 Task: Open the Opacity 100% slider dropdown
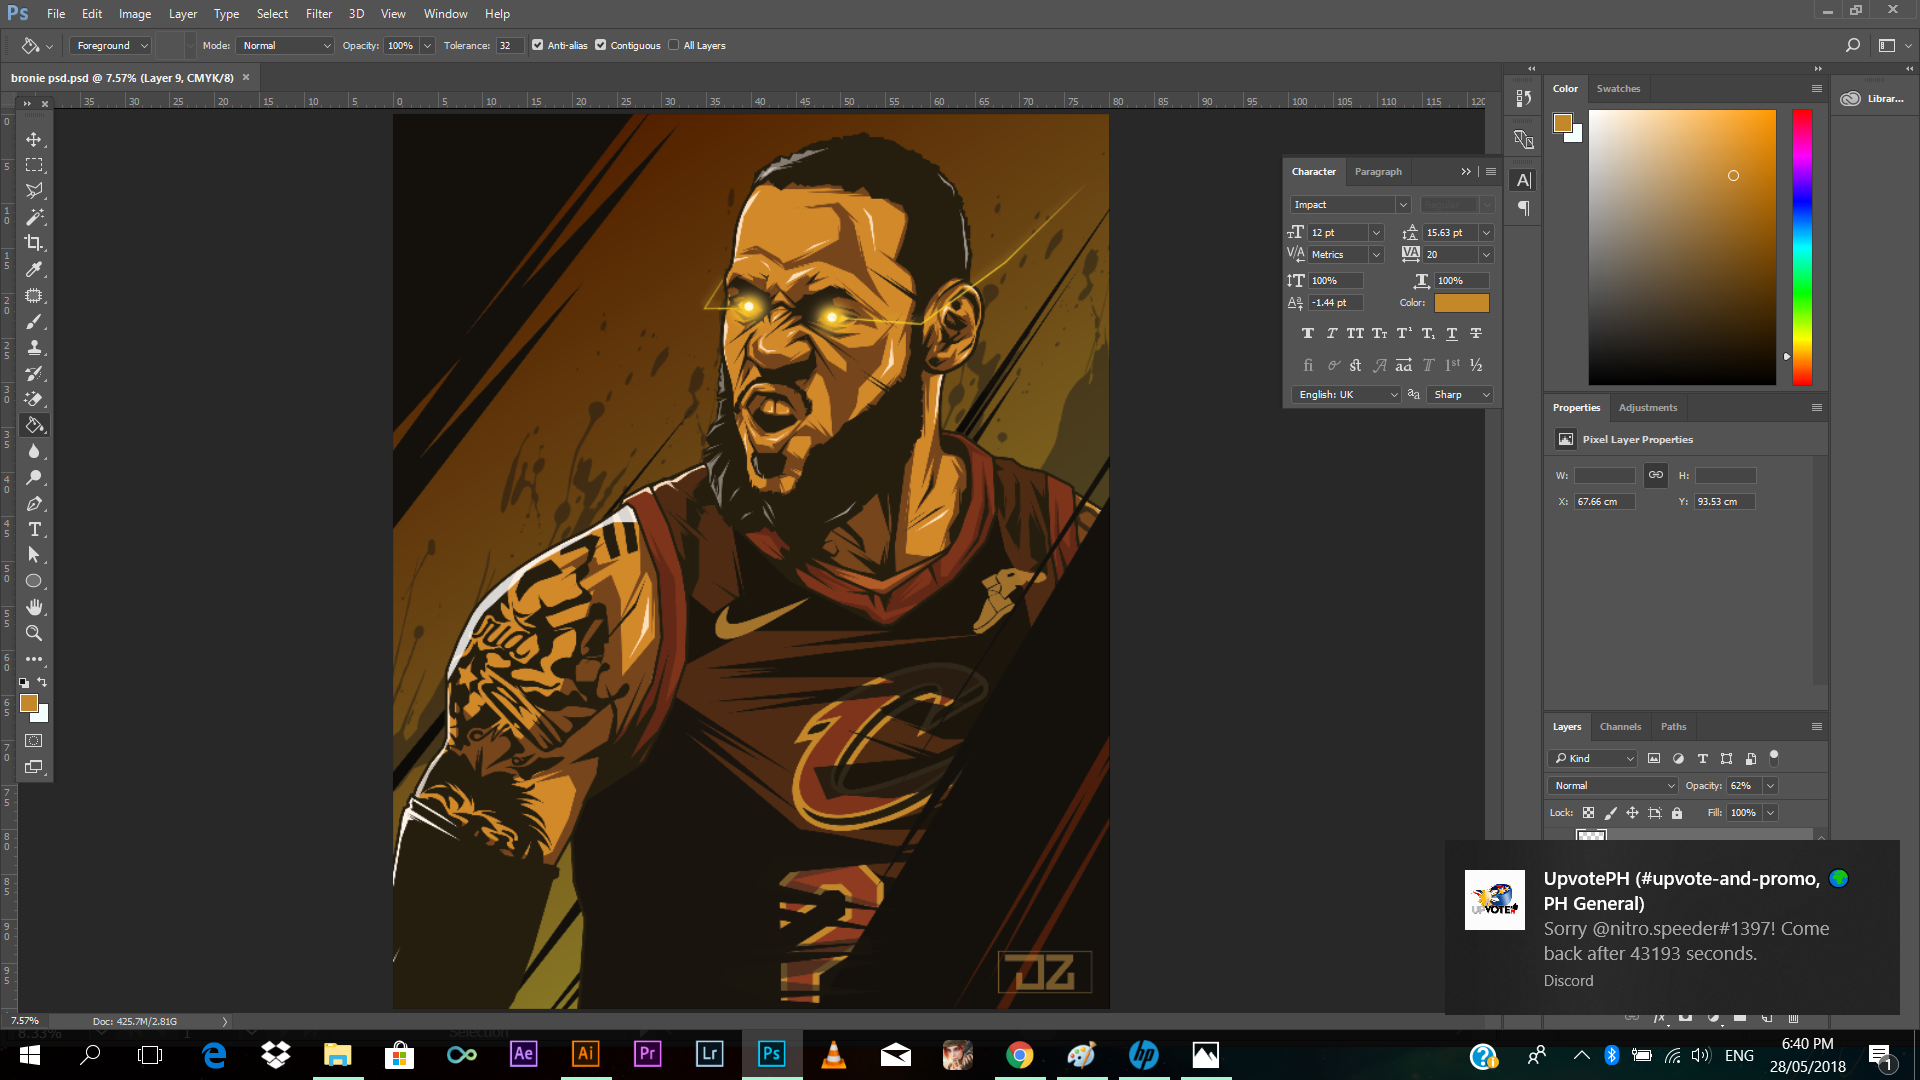(427, 45)
